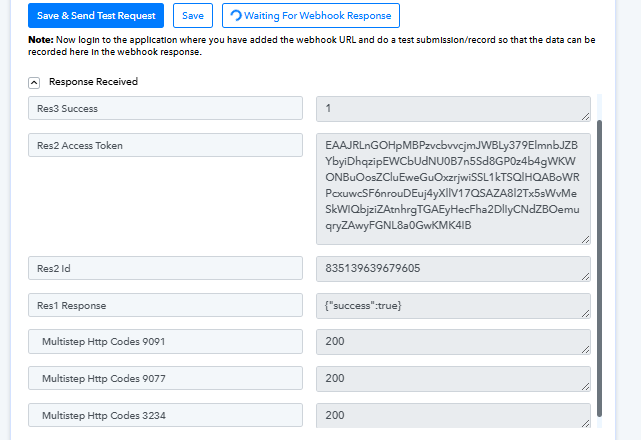The width and height of the screenshot is (641, 440).
Task: Select the Res2 Id label field
Action: pos(165,268)
